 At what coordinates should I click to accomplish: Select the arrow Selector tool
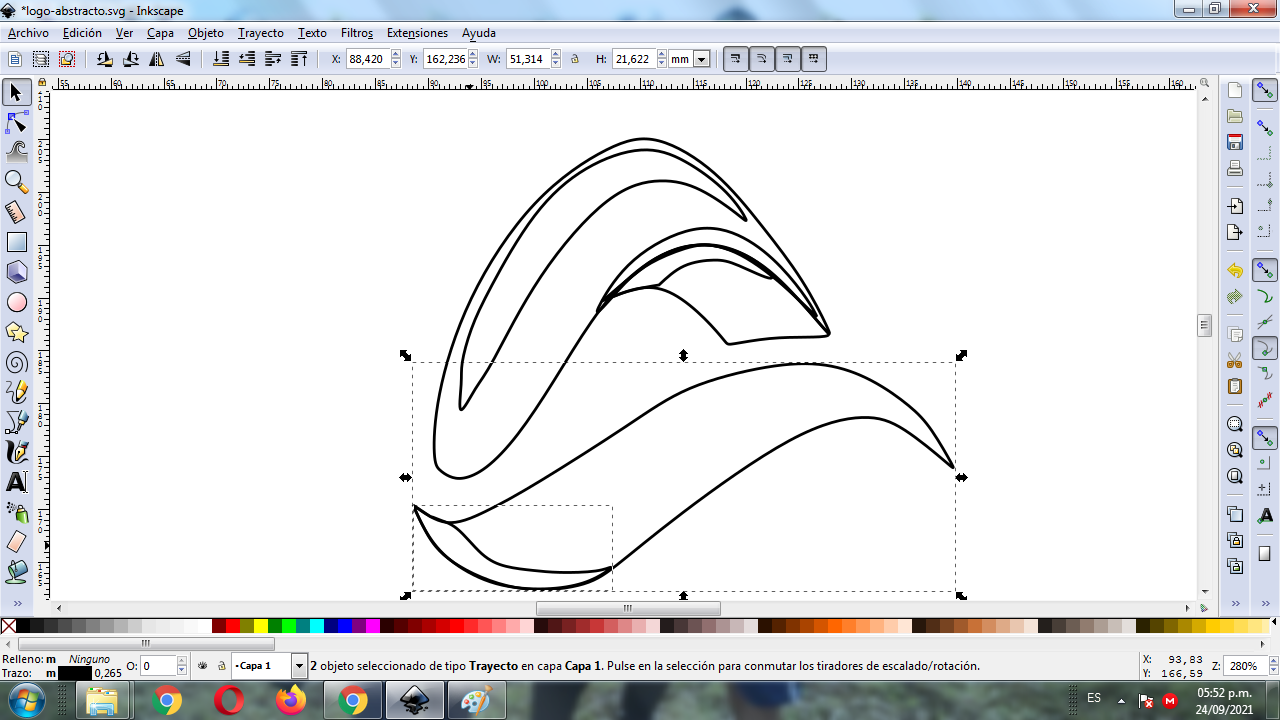coord(16,93)
